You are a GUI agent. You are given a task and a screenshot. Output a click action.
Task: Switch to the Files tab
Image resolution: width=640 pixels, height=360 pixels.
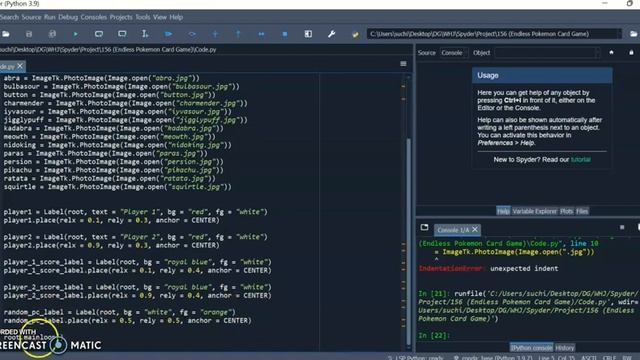(582, 211)
